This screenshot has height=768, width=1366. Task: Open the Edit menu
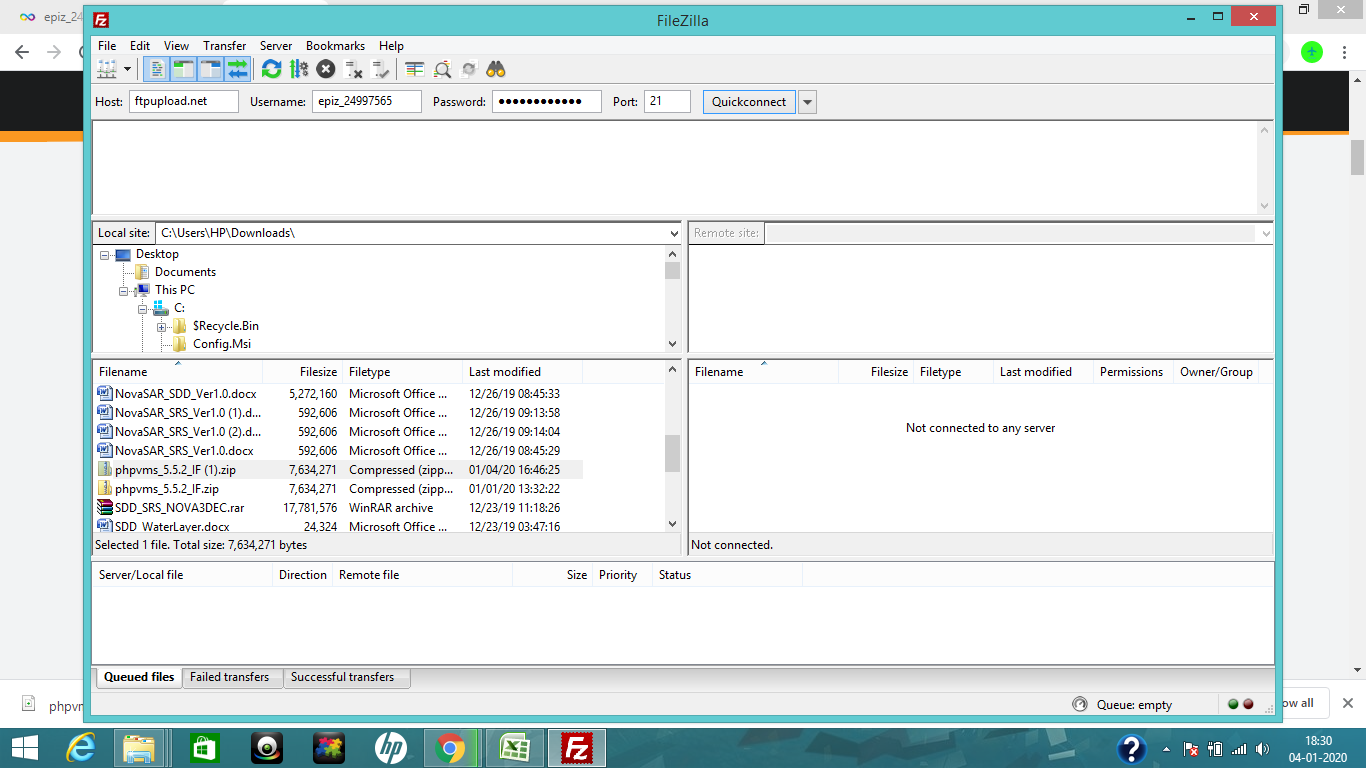click(140, 46)
